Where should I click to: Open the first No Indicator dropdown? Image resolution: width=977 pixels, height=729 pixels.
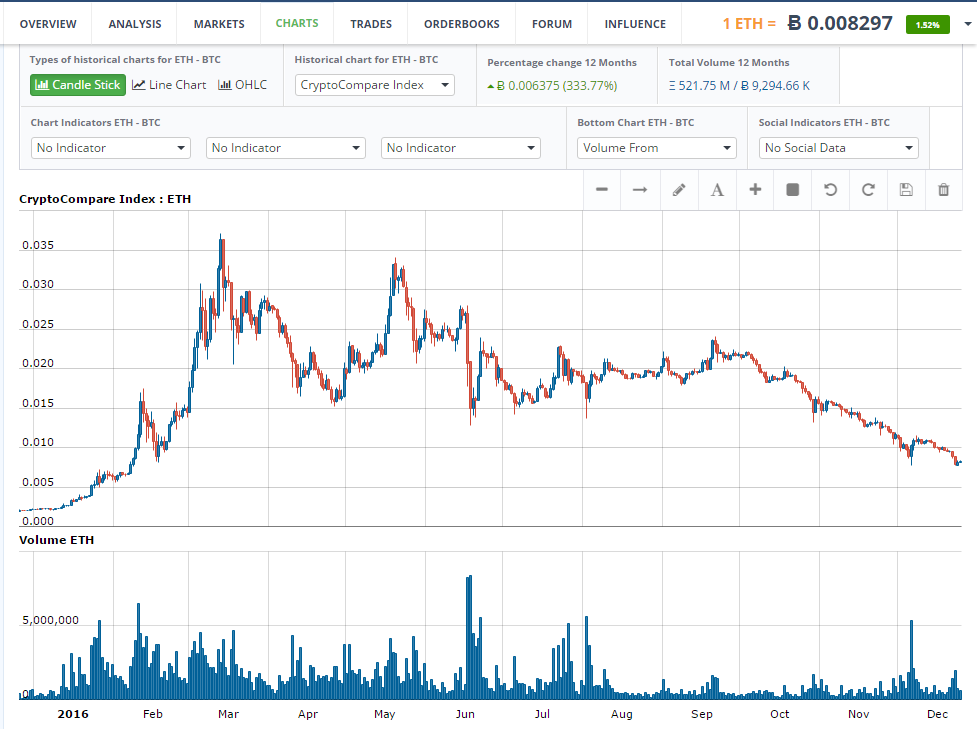coord(110,148)
